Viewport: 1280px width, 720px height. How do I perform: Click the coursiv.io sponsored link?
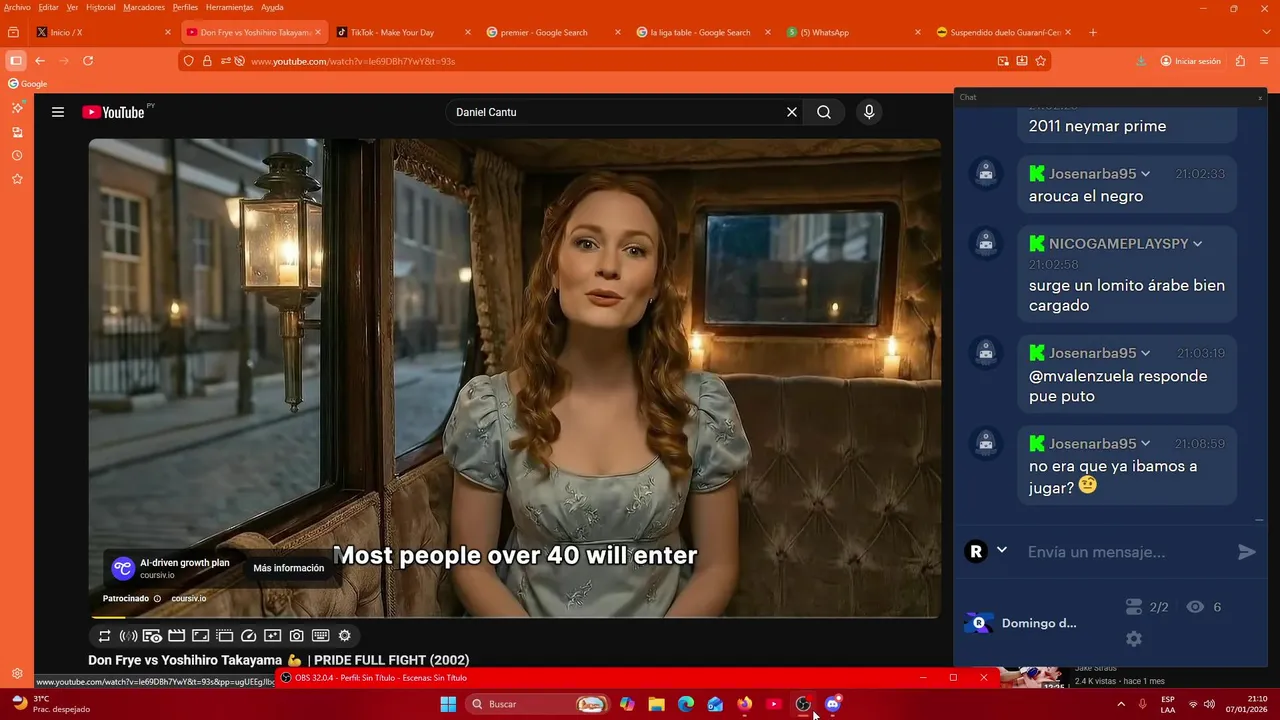(188, 598)
